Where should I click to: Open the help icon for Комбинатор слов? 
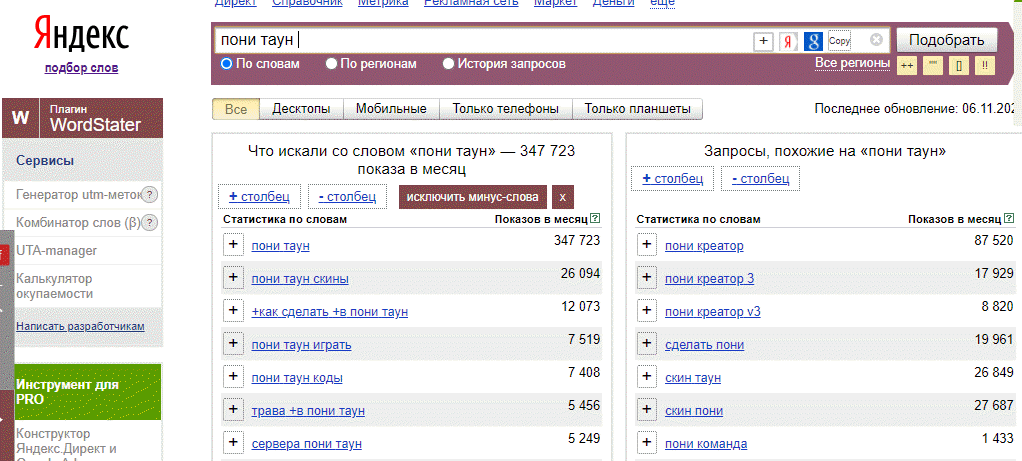coord(150,223)
